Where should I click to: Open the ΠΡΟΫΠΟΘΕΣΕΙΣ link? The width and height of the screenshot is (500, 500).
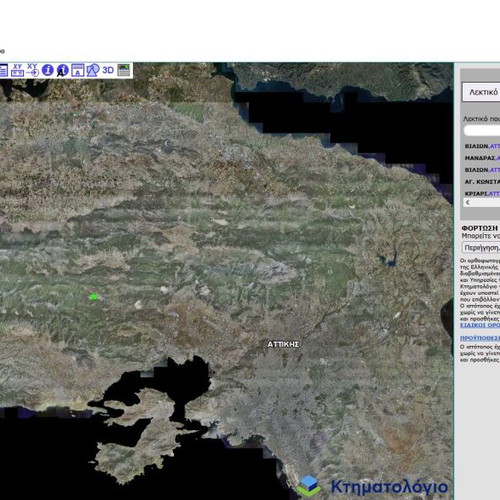point(480,338)
